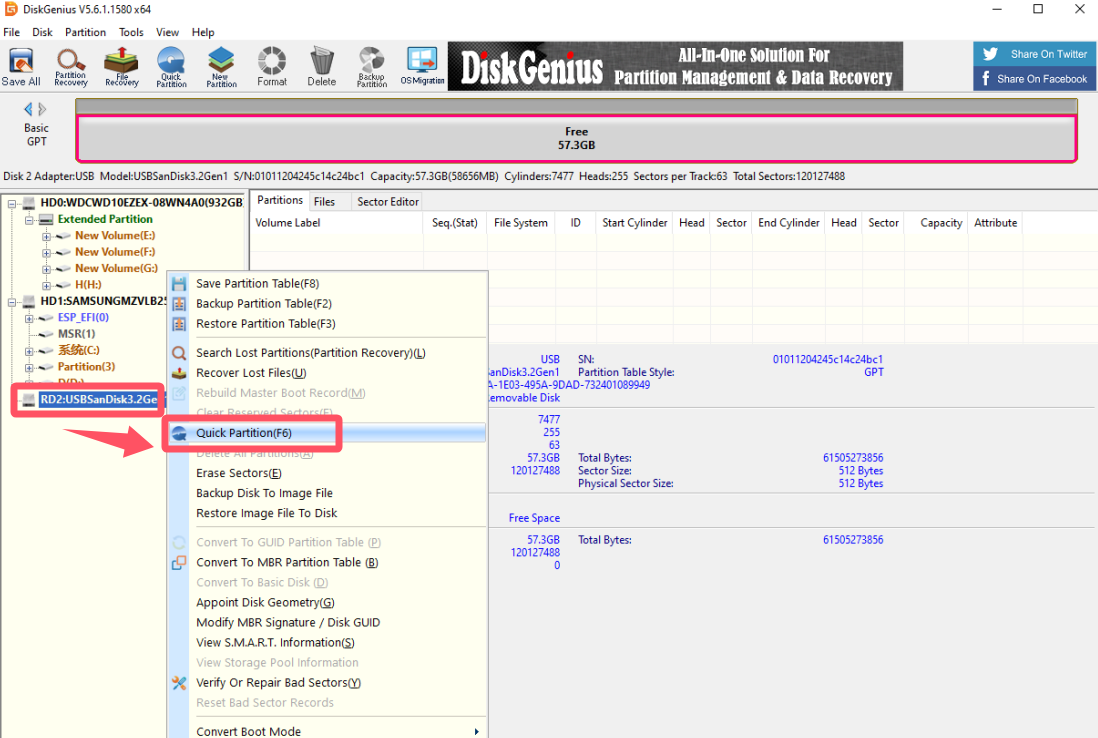
Task: Expand New Volume(G:) tree node
Action: [x=46, y=269]
